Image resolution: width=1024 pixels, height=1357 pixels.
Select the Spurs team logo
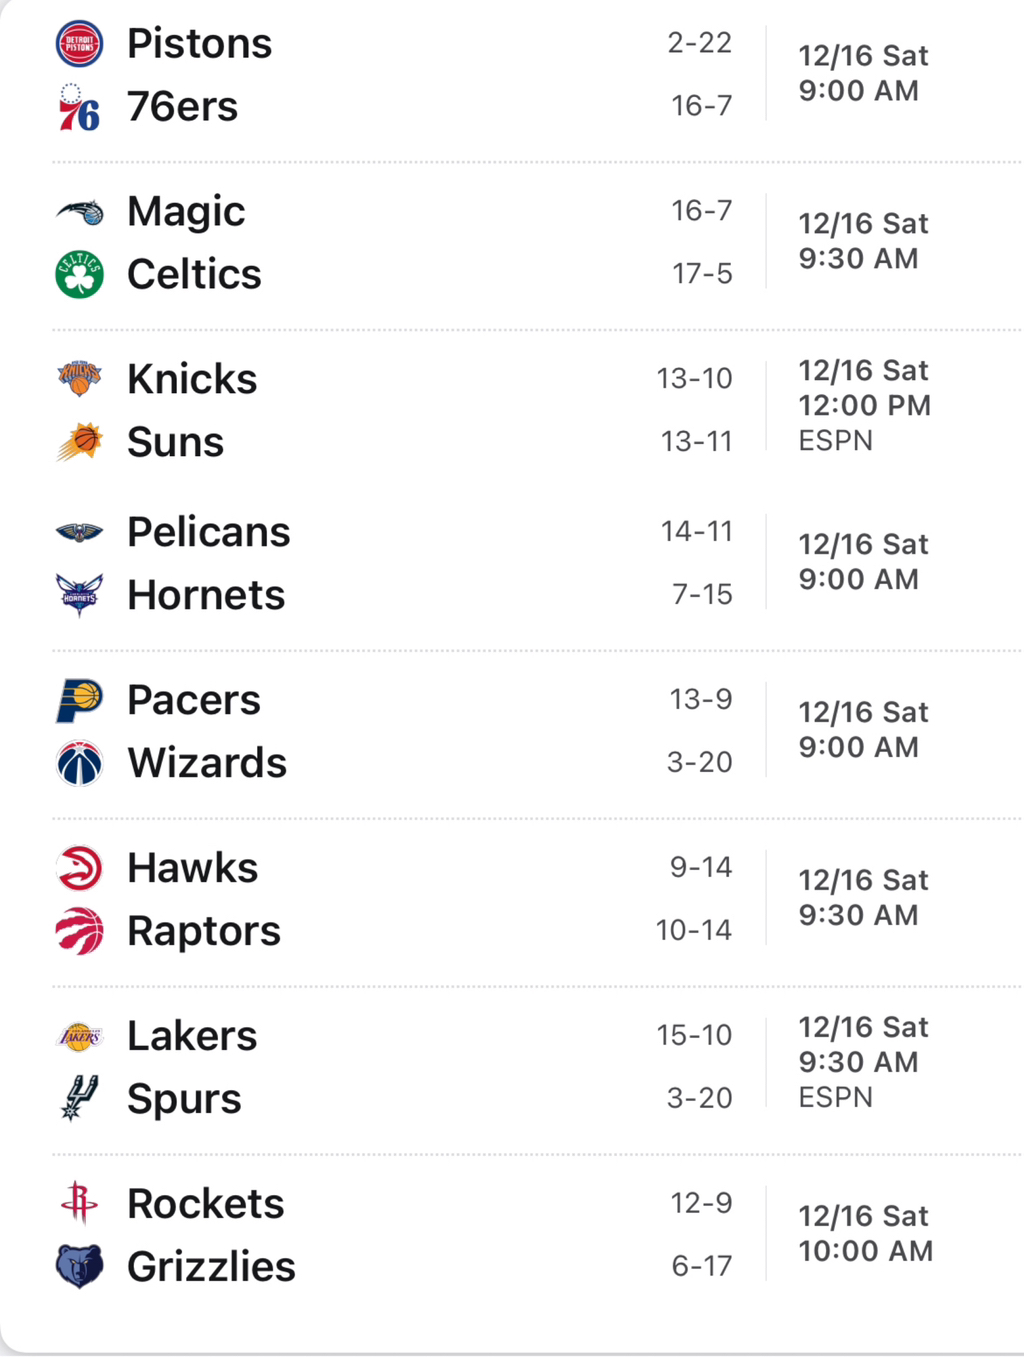click(x=79, y=1098)
